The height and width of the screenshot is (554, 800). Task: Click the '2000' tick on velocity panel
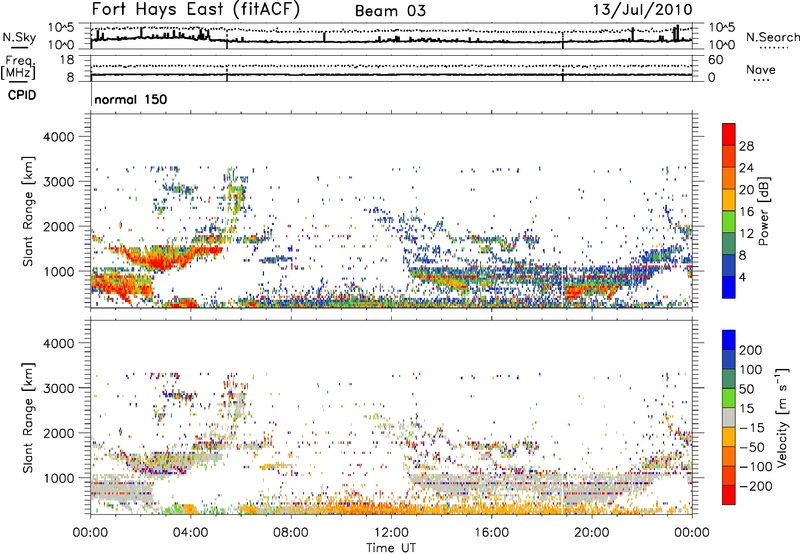[x=59, y=433]
